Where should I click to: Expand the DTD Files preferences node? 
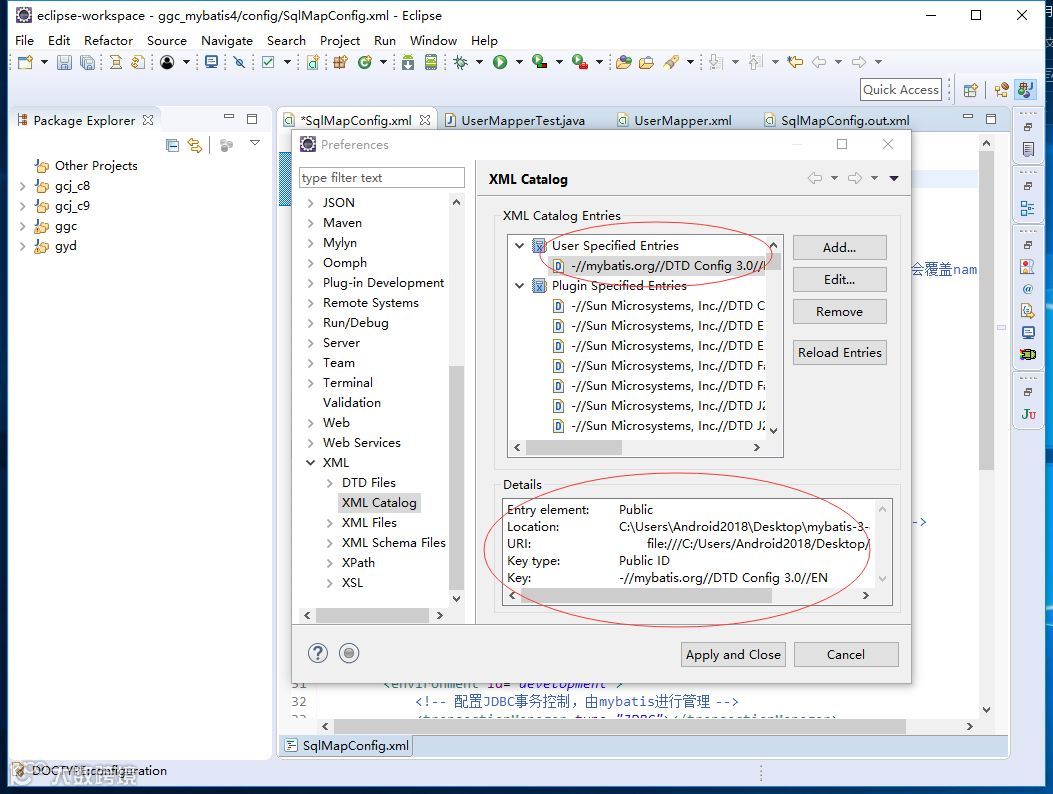pyautogui.click(x=329, y=483)
